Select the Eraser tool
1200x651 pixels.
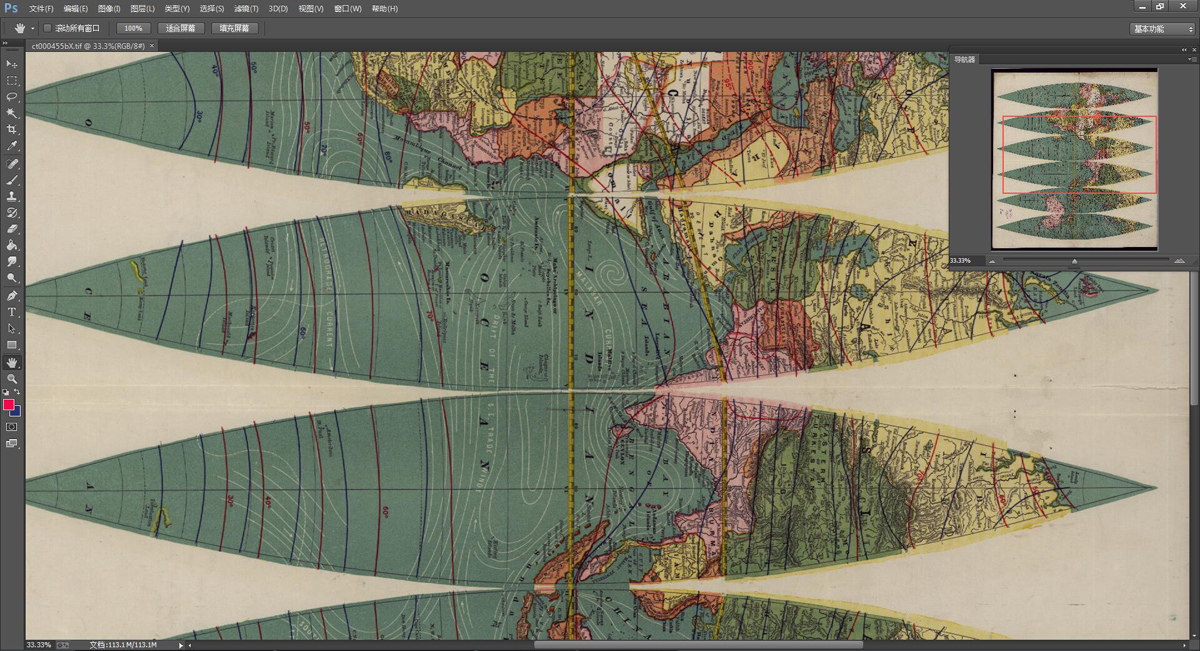pyautogui.click(x=12, y=229)
